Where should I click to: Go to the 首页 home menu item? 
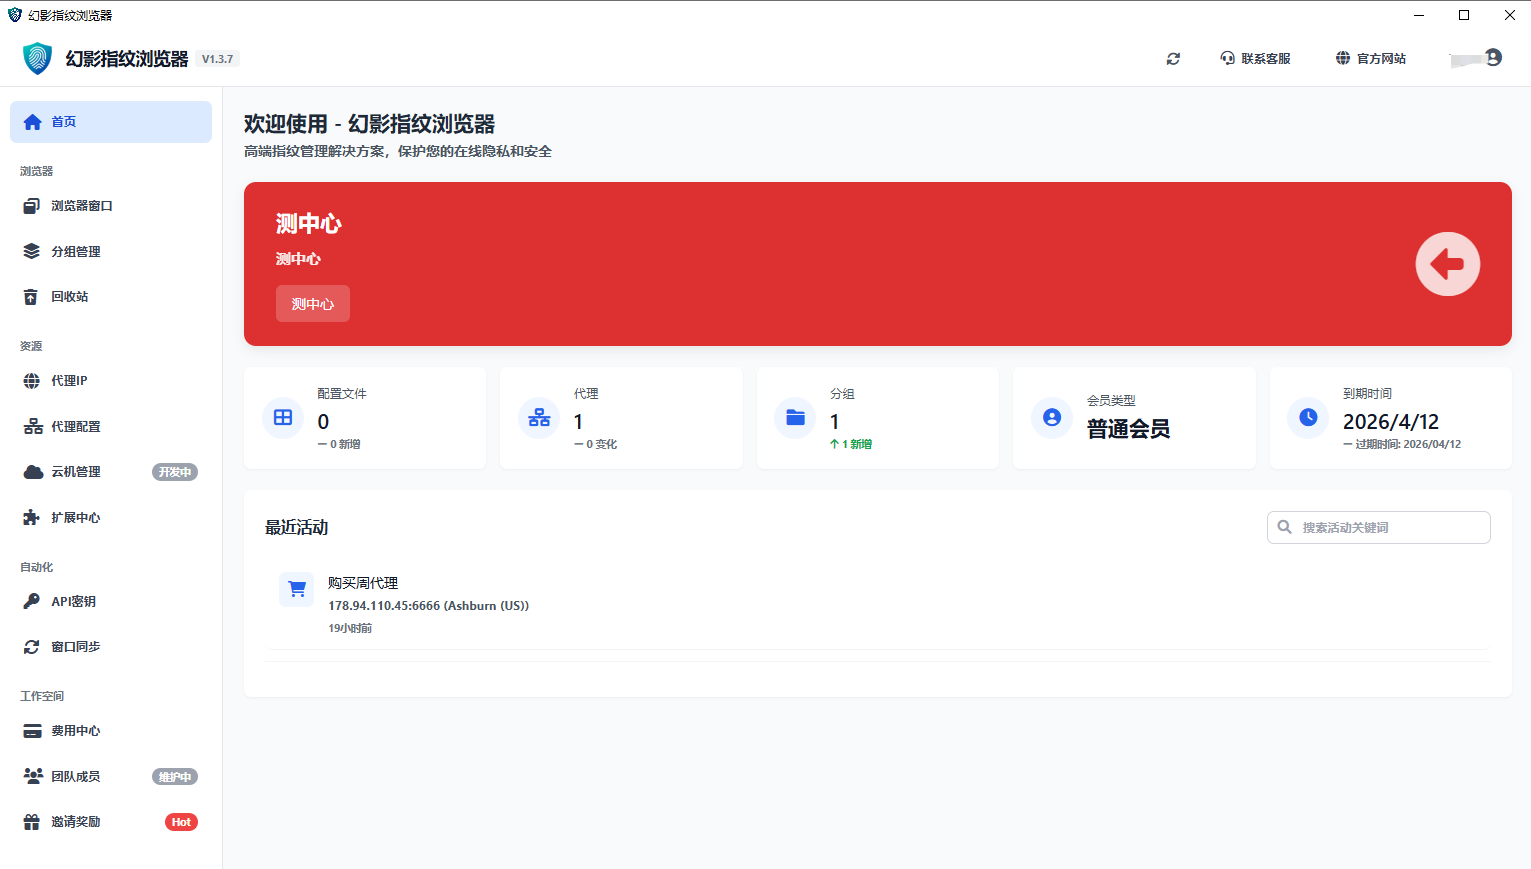(x=62, y=121)
